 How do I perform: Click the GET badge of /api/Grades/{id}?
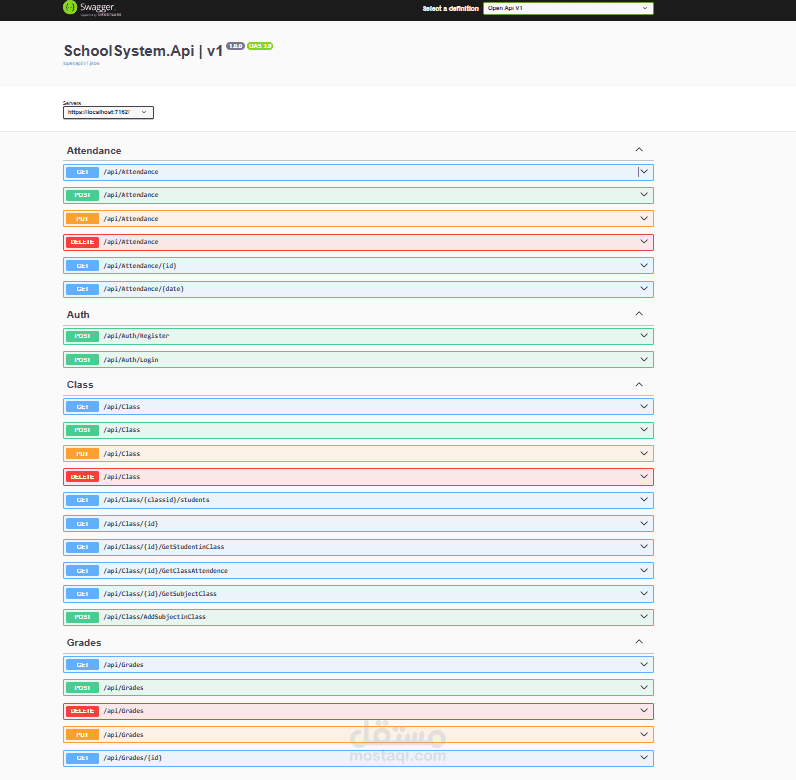[82, 758]
